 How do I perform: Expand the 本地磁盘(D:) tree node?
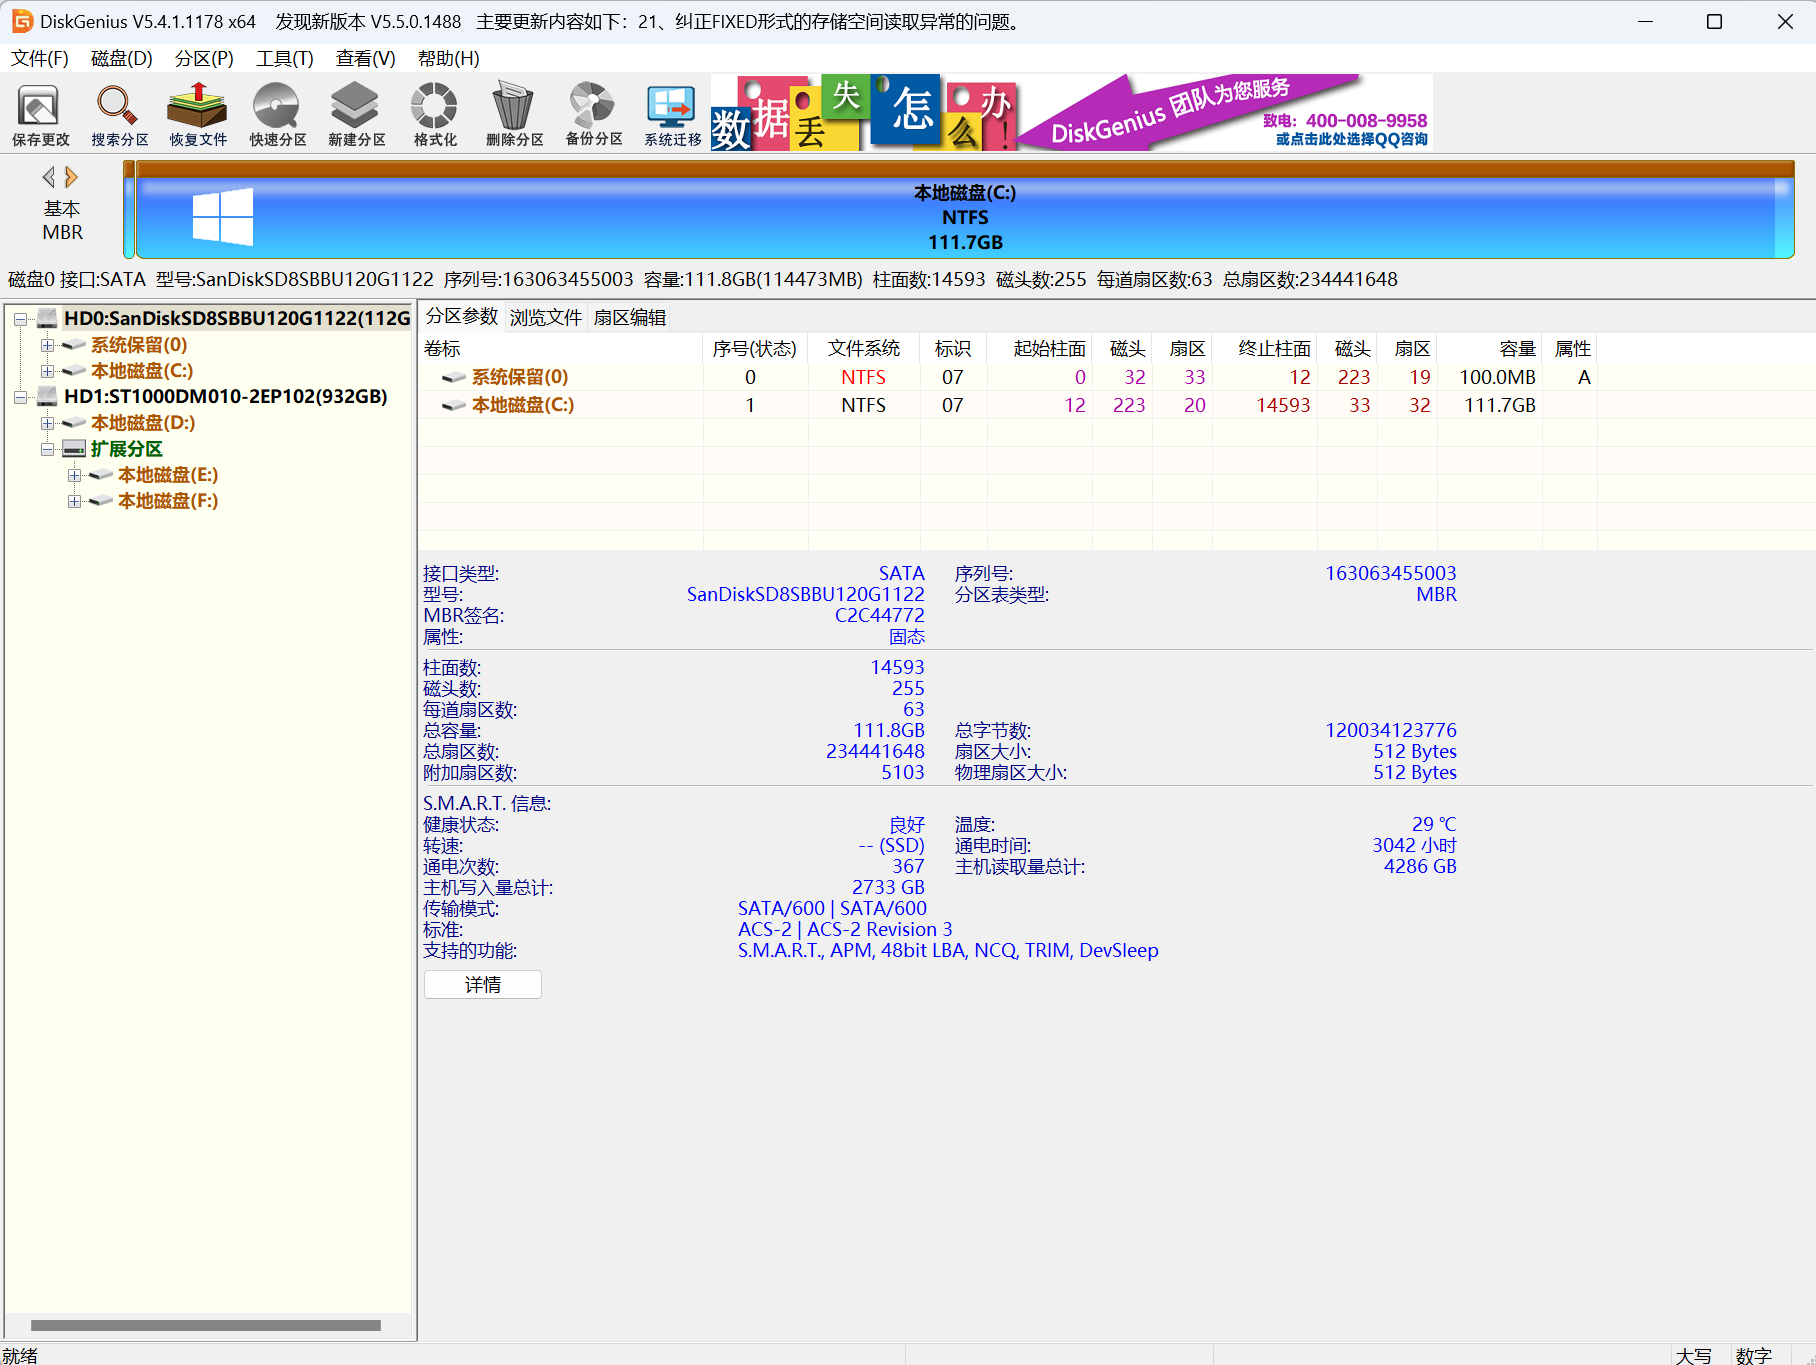[47, 423]
